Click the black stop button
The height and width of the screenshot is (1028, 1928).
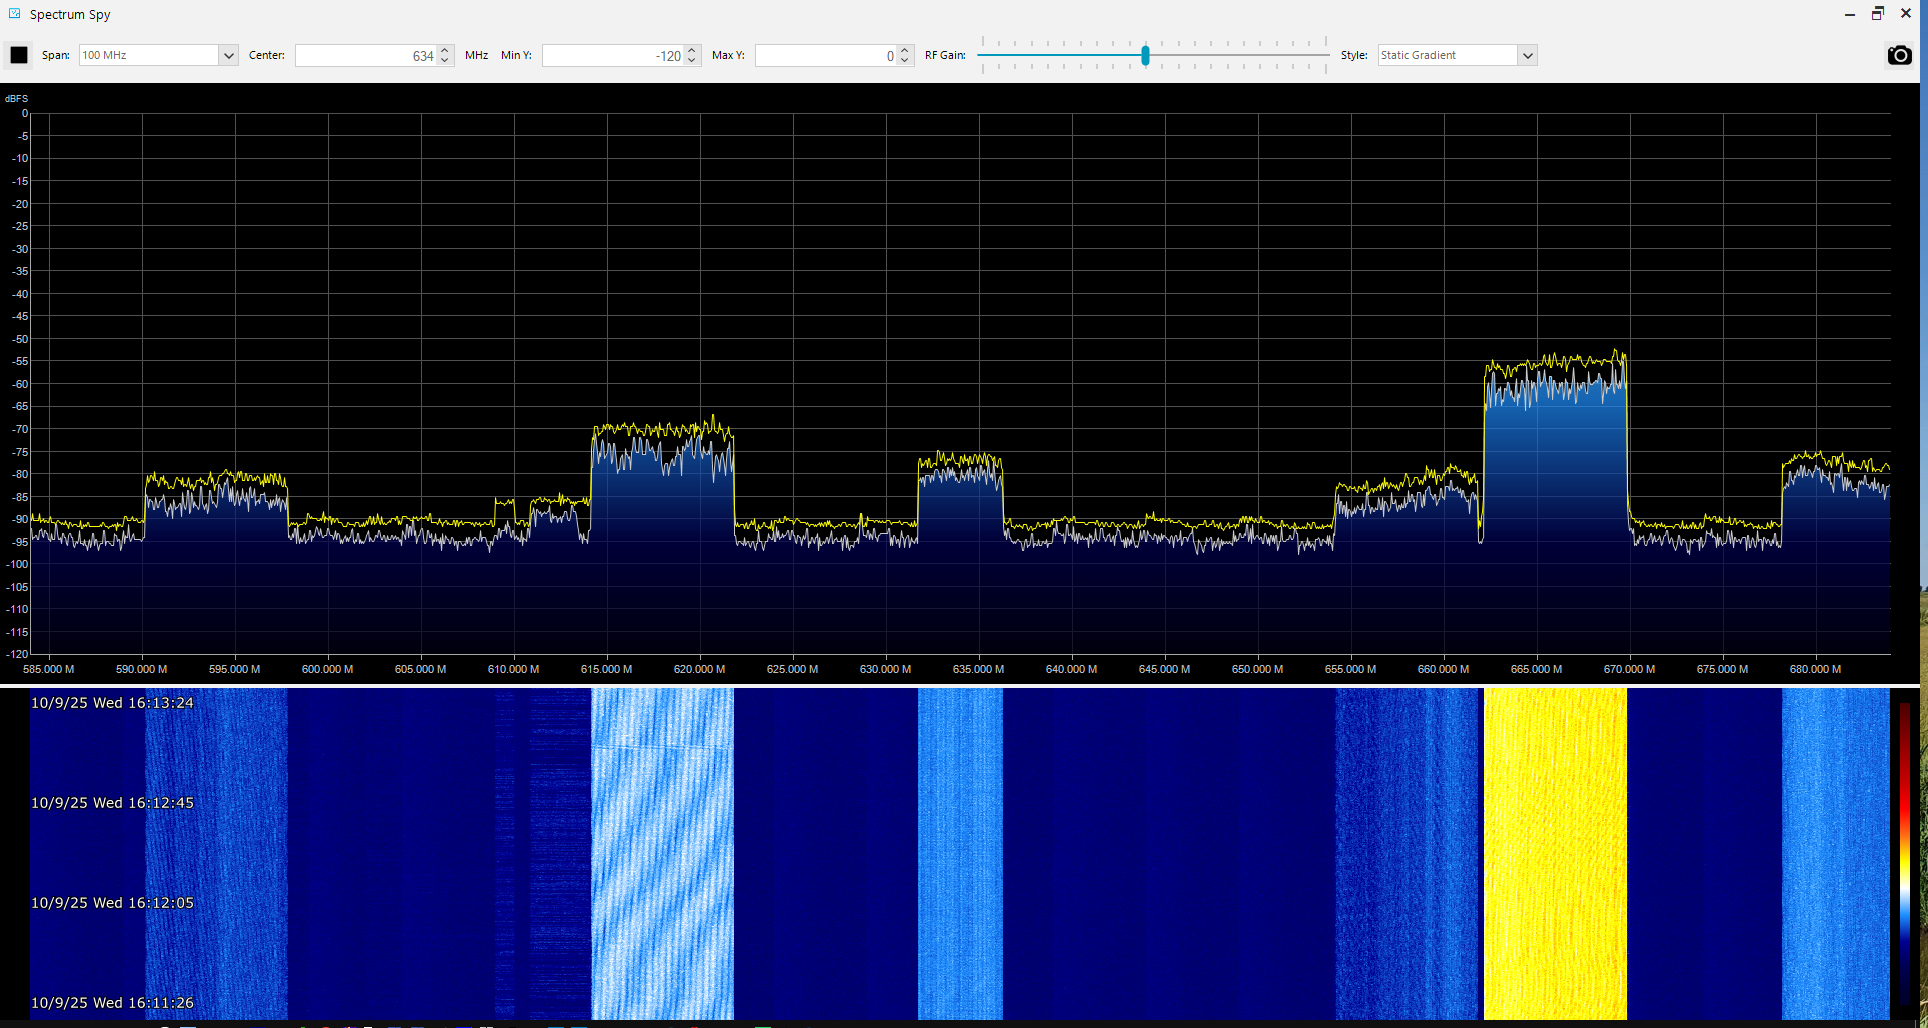(19, 55)
